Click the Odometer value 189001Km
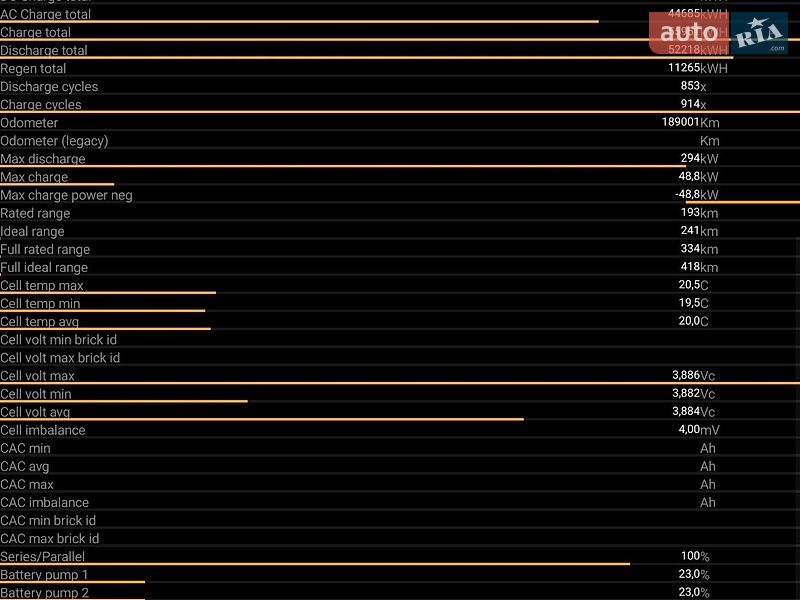Screen dimensions: 800x600 click(690, 122)
